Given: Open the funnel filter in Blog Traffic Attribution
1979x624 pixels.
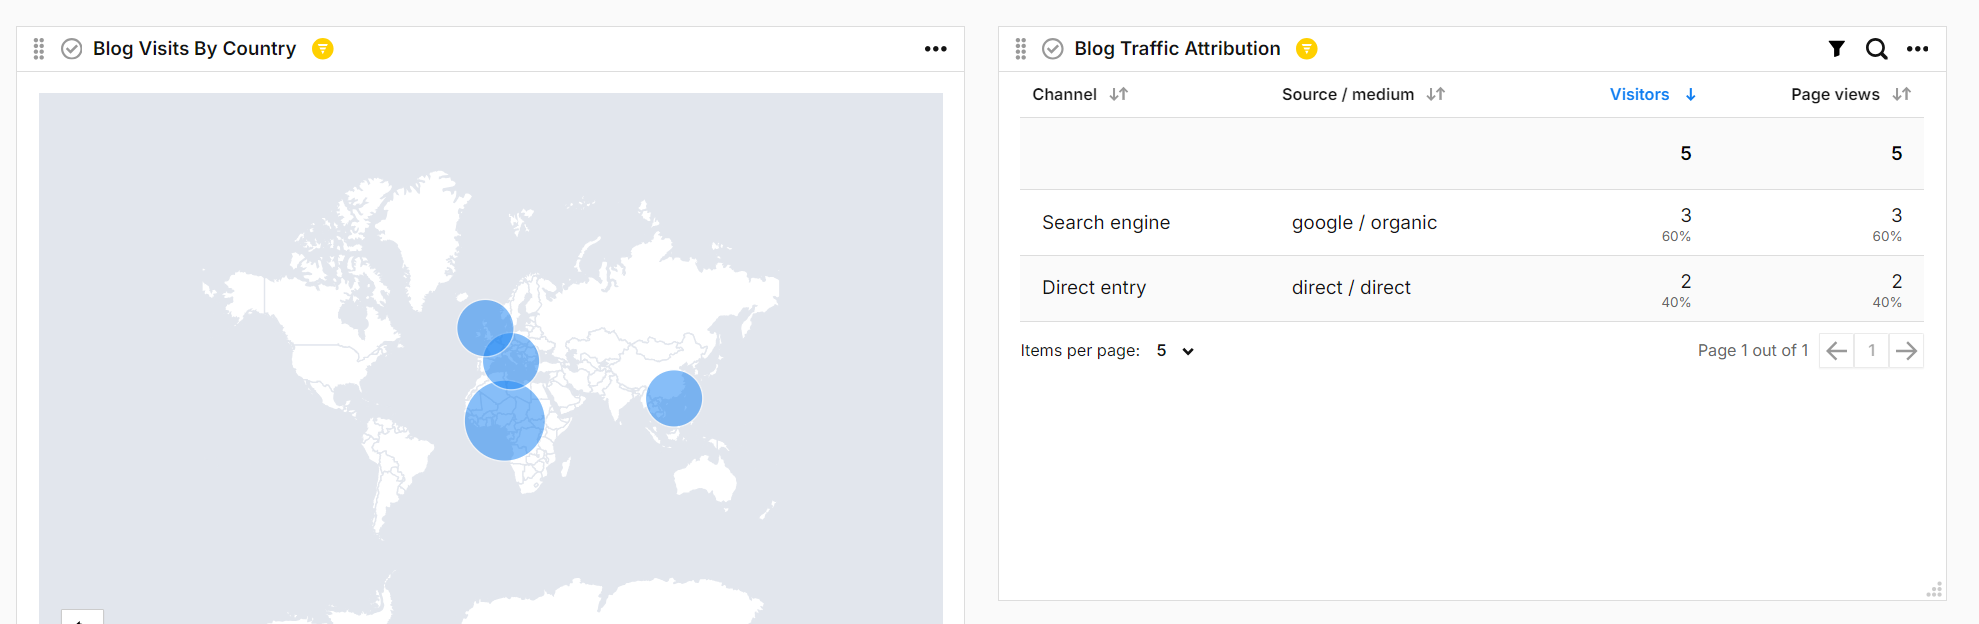Looking at the screenshot, I should point(1836,49).
